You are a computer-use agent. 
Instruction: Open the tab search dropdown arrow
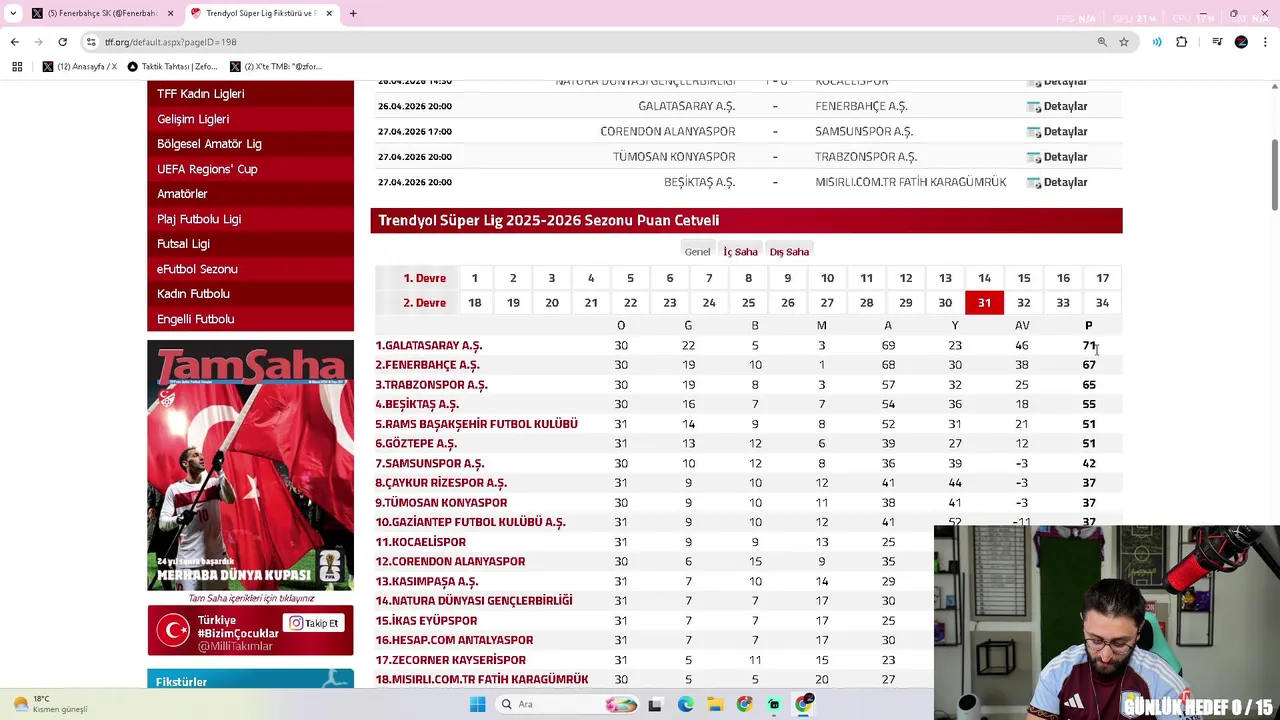click(x=12, y=13)
